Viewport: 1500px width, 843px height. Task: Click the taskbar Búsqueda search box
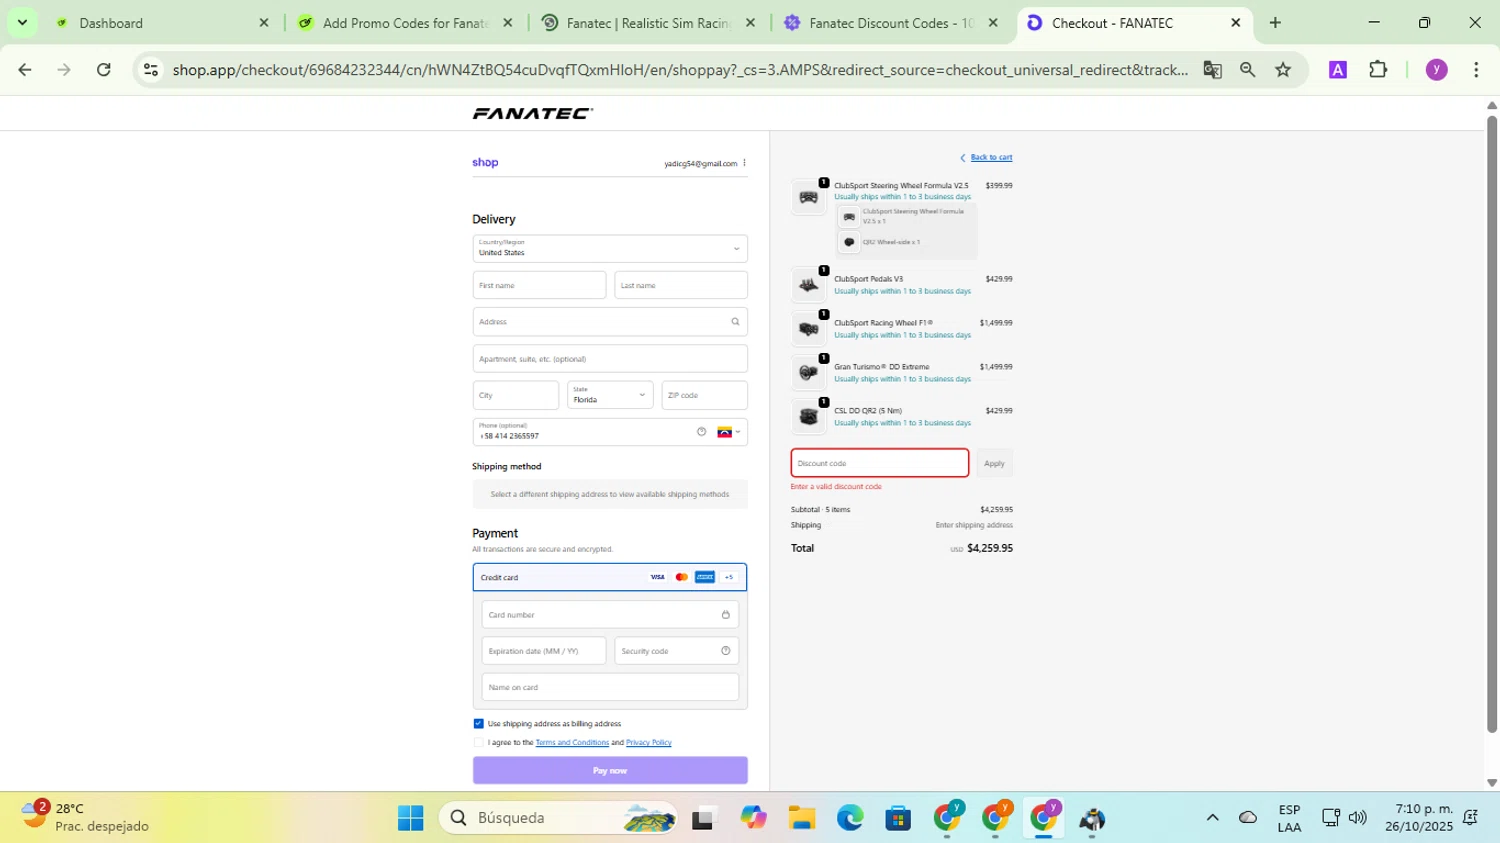click(x=558, y=818)
